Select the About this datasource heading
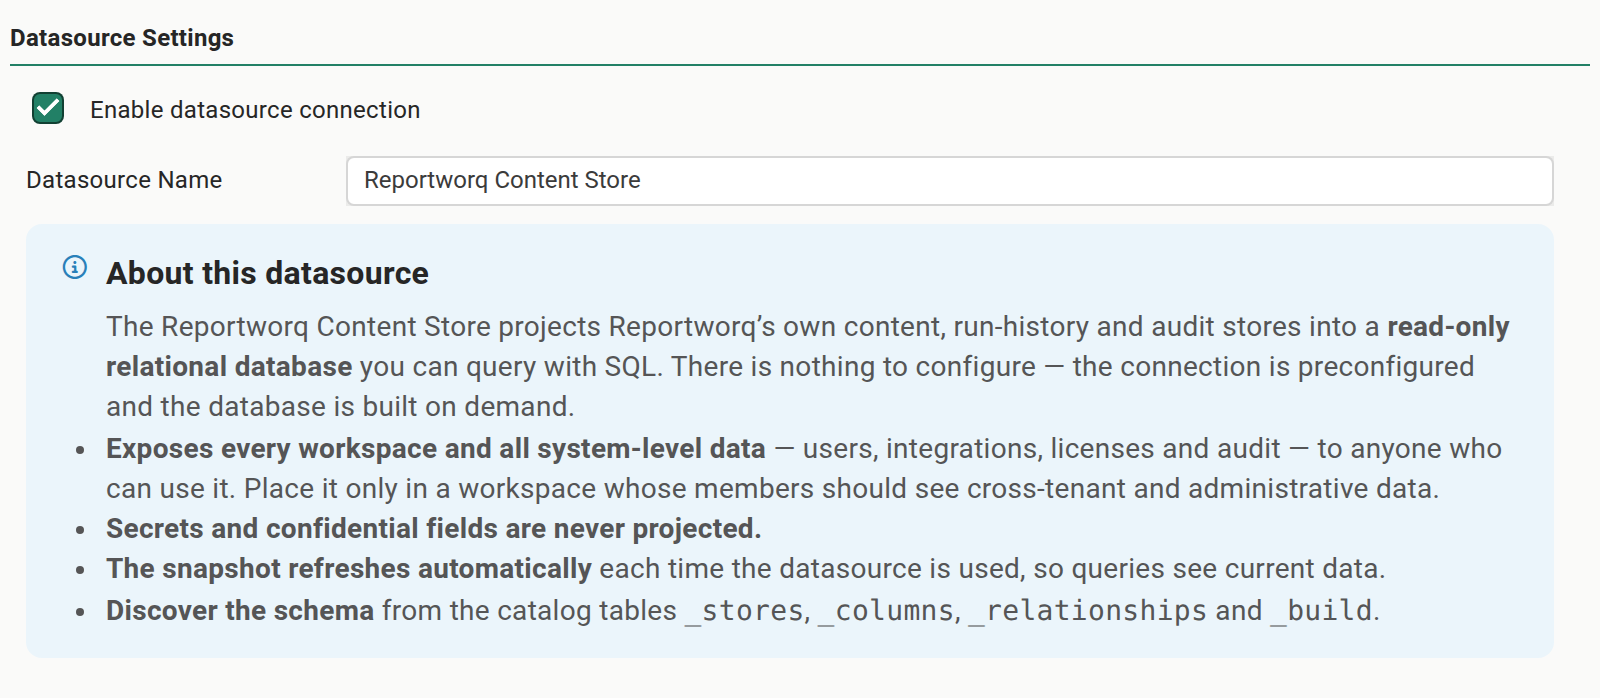Viewport: 1600px width, 698px height. click(x=267, y=273)
